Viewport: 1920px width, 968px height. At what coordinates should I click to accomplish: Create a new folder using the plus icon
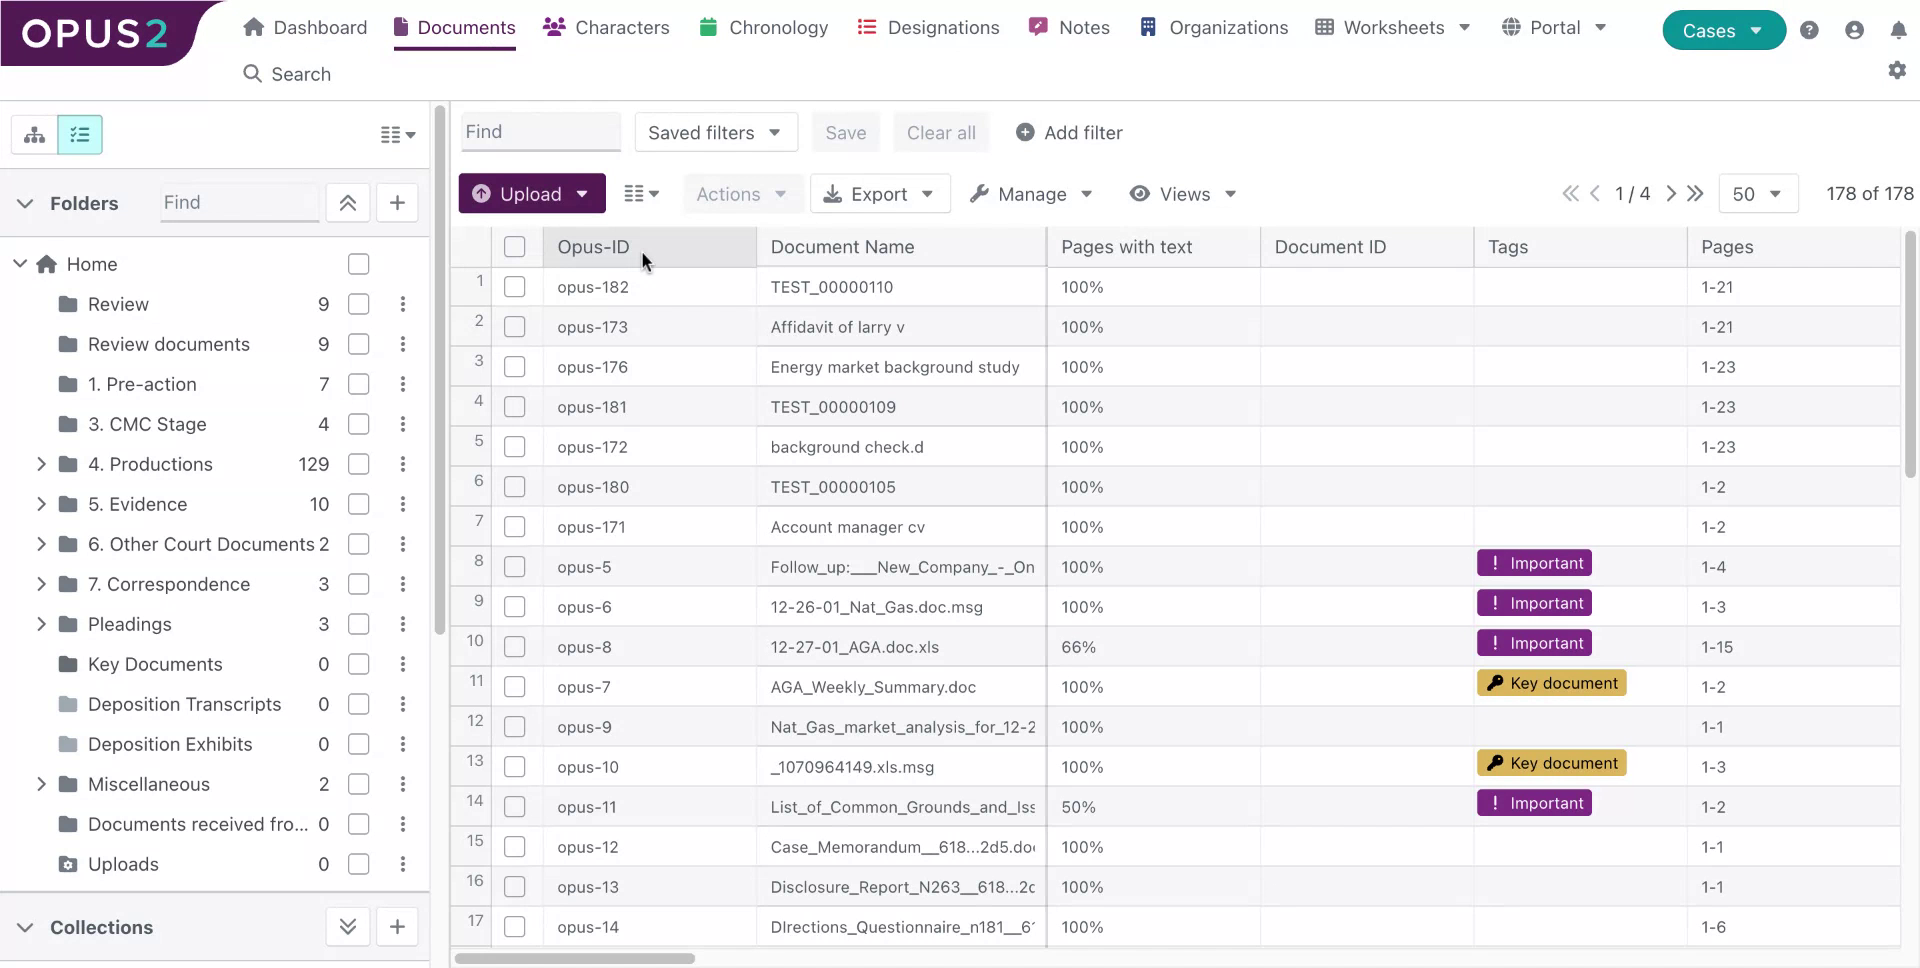coord(397,202)
